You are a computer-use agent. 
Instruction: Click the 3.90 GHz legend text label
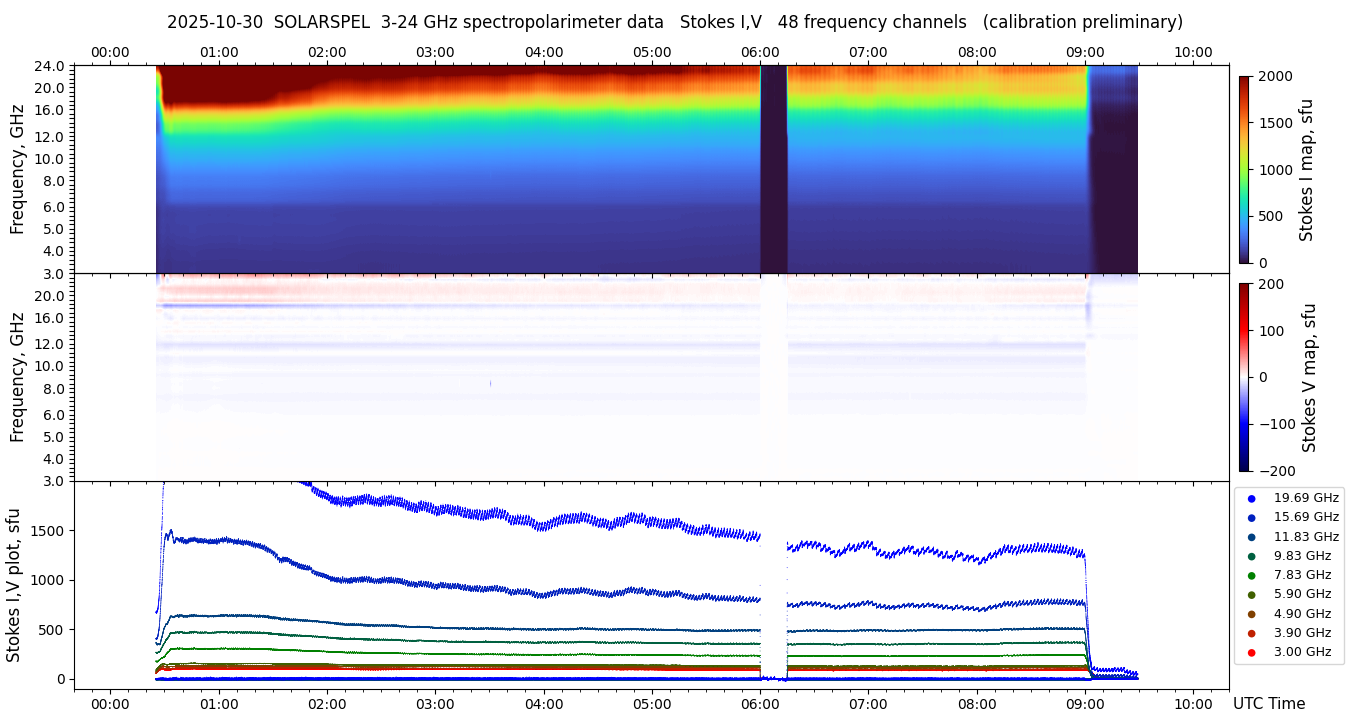1302,633
